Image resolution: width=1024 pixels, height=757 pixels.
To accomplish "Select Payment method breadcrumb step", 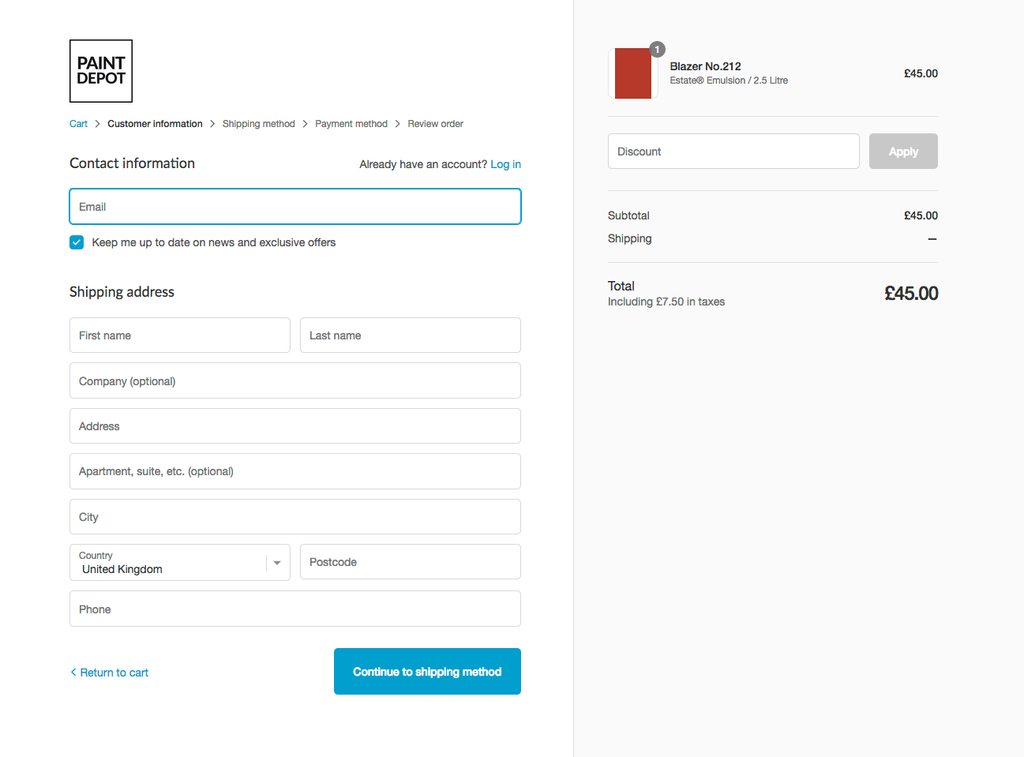I will pyautogui.click(x=351, y=124).
